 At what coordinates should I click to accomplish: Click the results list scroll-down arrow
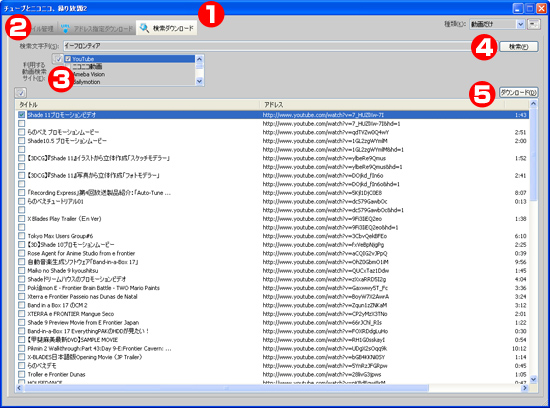[x=534, y=379]
